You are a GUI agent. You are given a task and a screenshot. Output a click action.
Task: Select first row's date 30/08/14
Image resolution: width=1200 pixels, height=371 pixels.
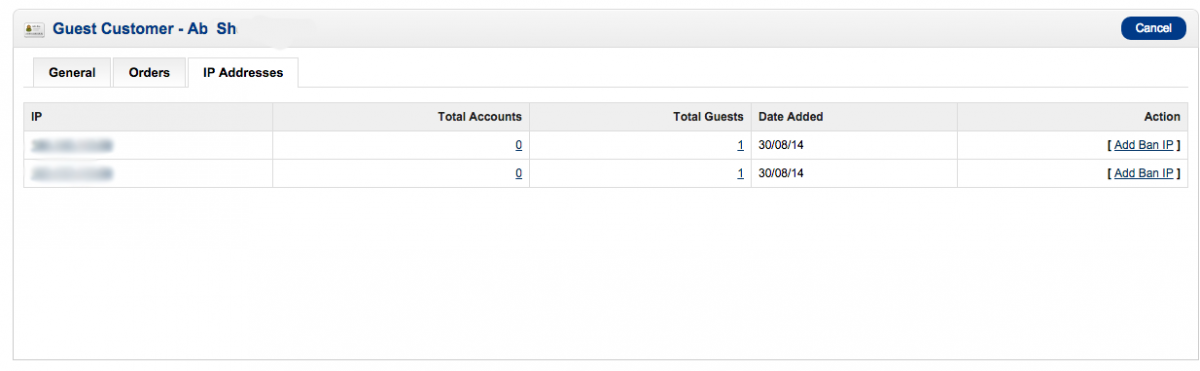tap(781, 145)
